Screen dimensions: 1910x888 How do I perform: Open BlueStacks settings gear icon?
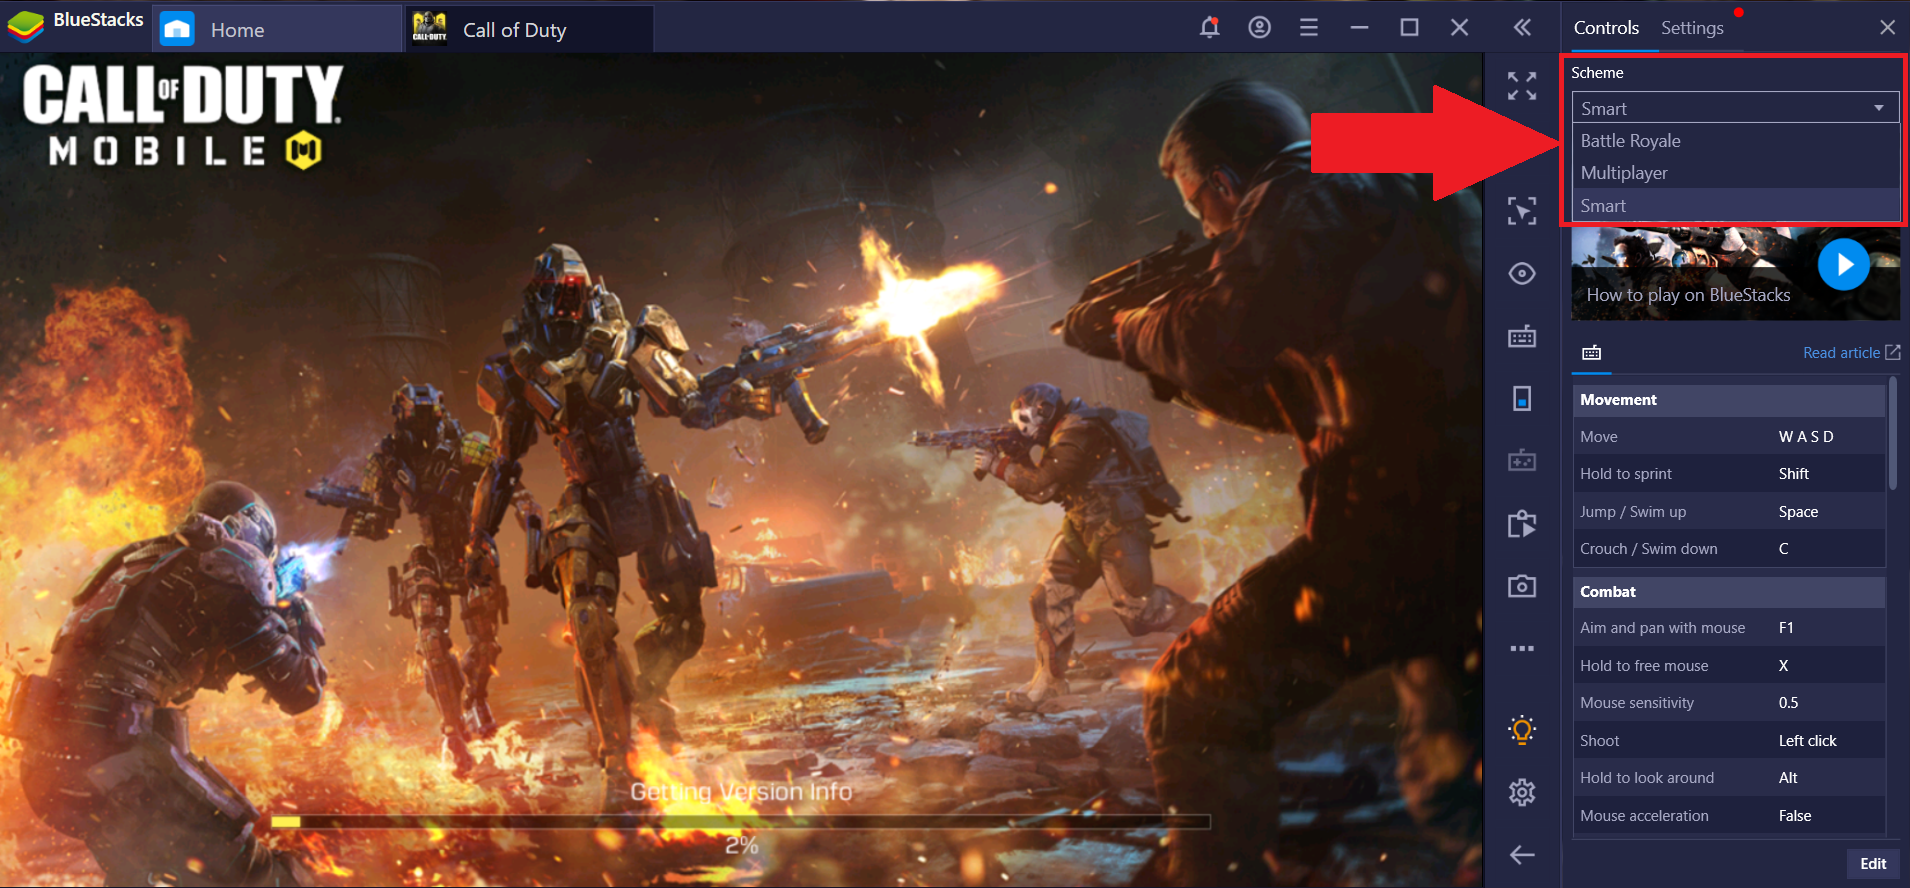pyautogui.click(x=1522, y=792)
